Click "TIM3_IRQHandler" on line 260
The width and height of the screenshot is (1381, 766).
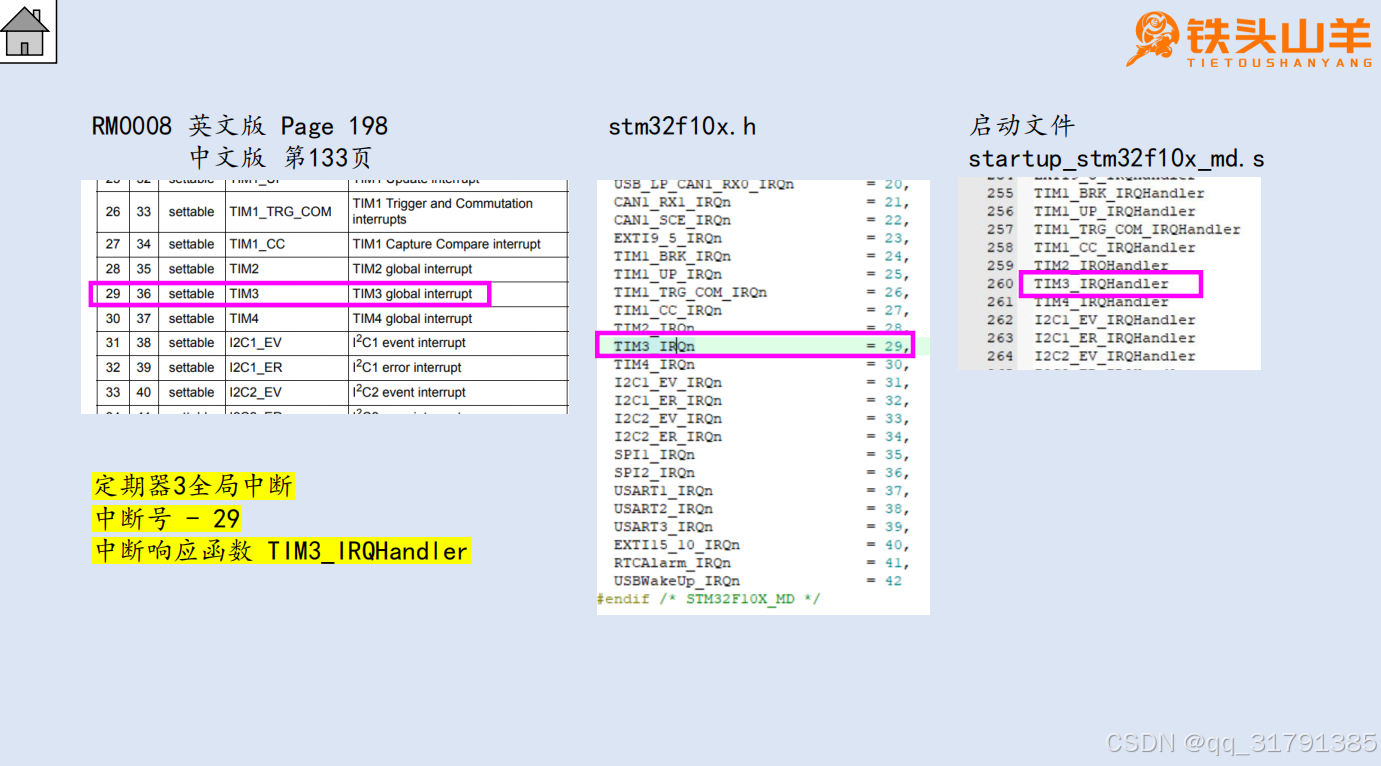[x=1101, y=284]
